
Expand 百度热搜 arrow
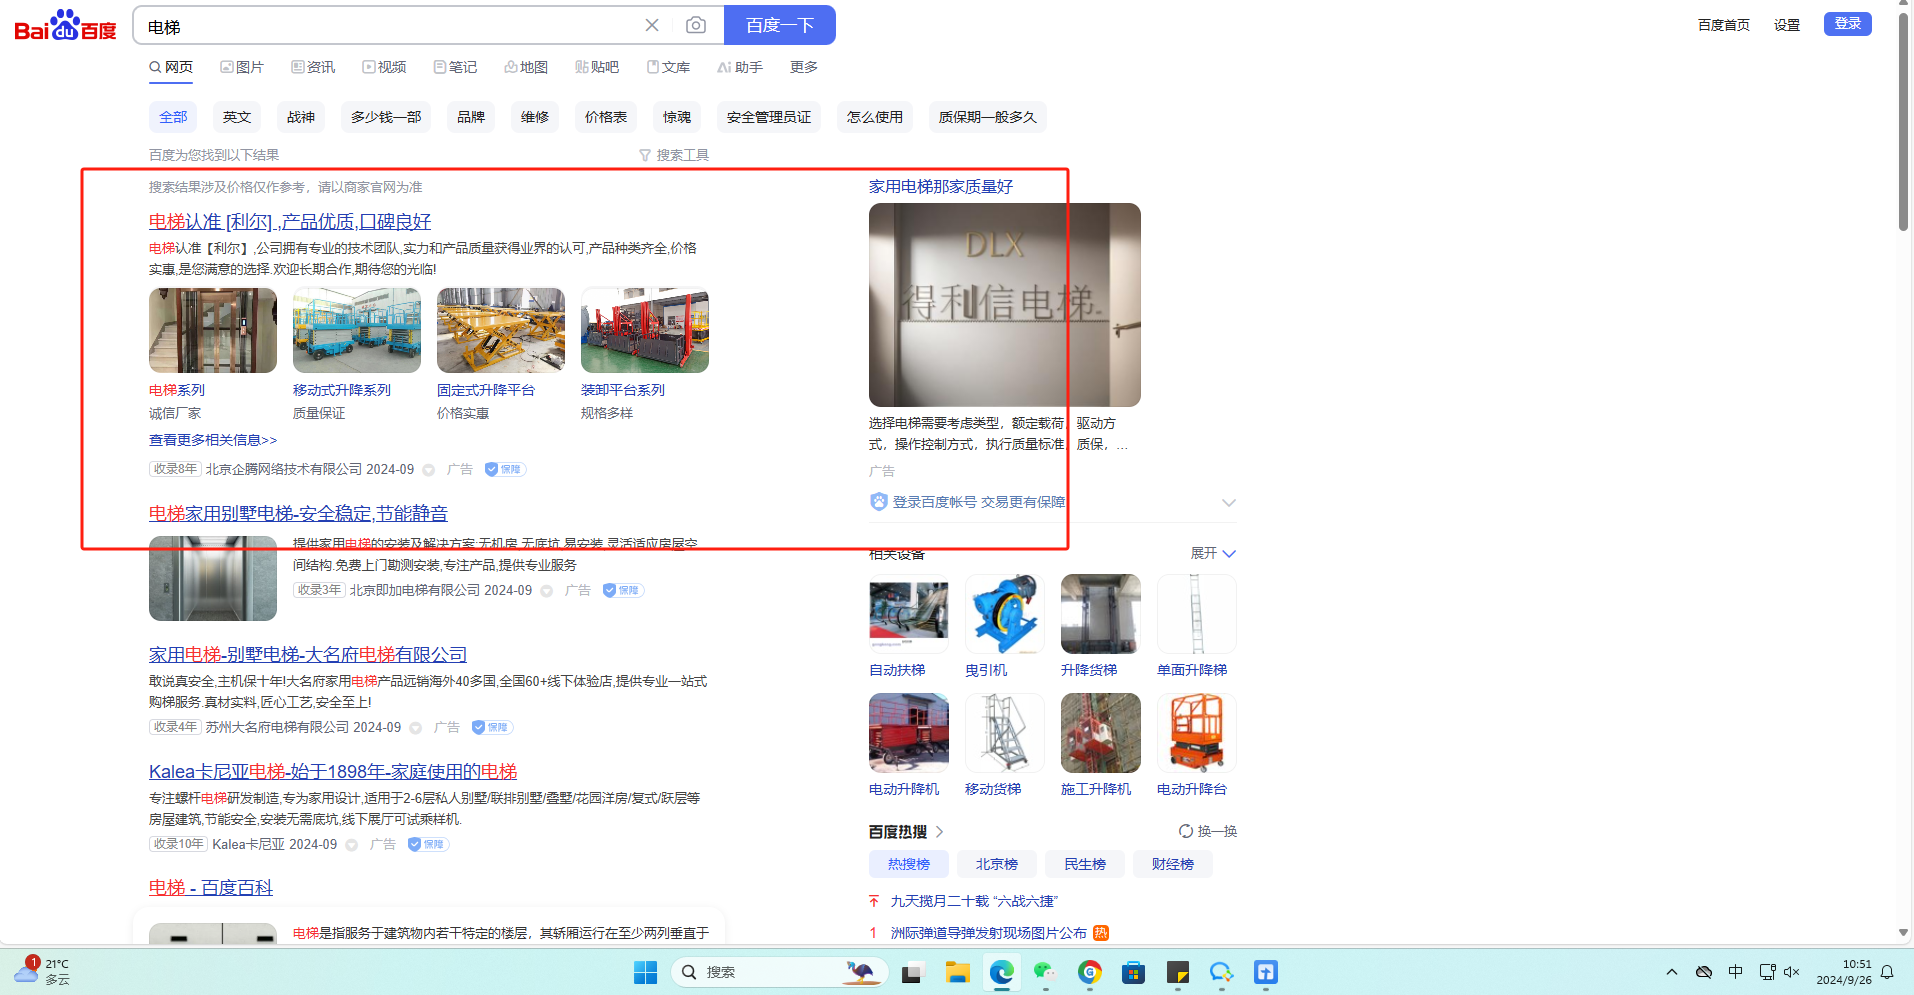coord(939,832)
